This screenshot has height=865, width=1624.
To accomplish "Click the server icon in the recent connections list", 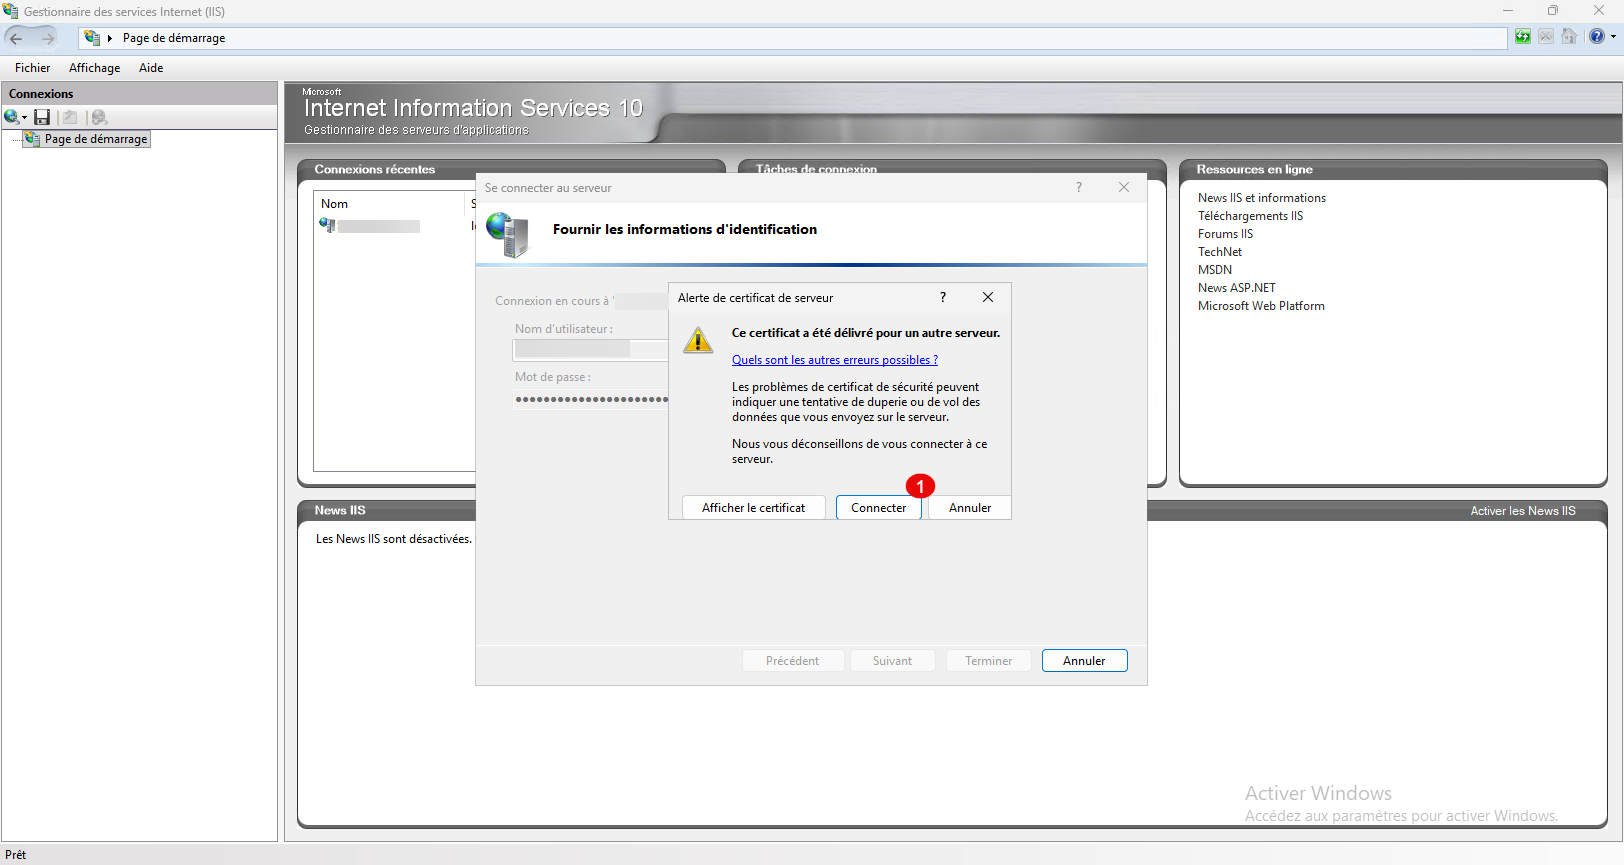I will click(327, 225).
